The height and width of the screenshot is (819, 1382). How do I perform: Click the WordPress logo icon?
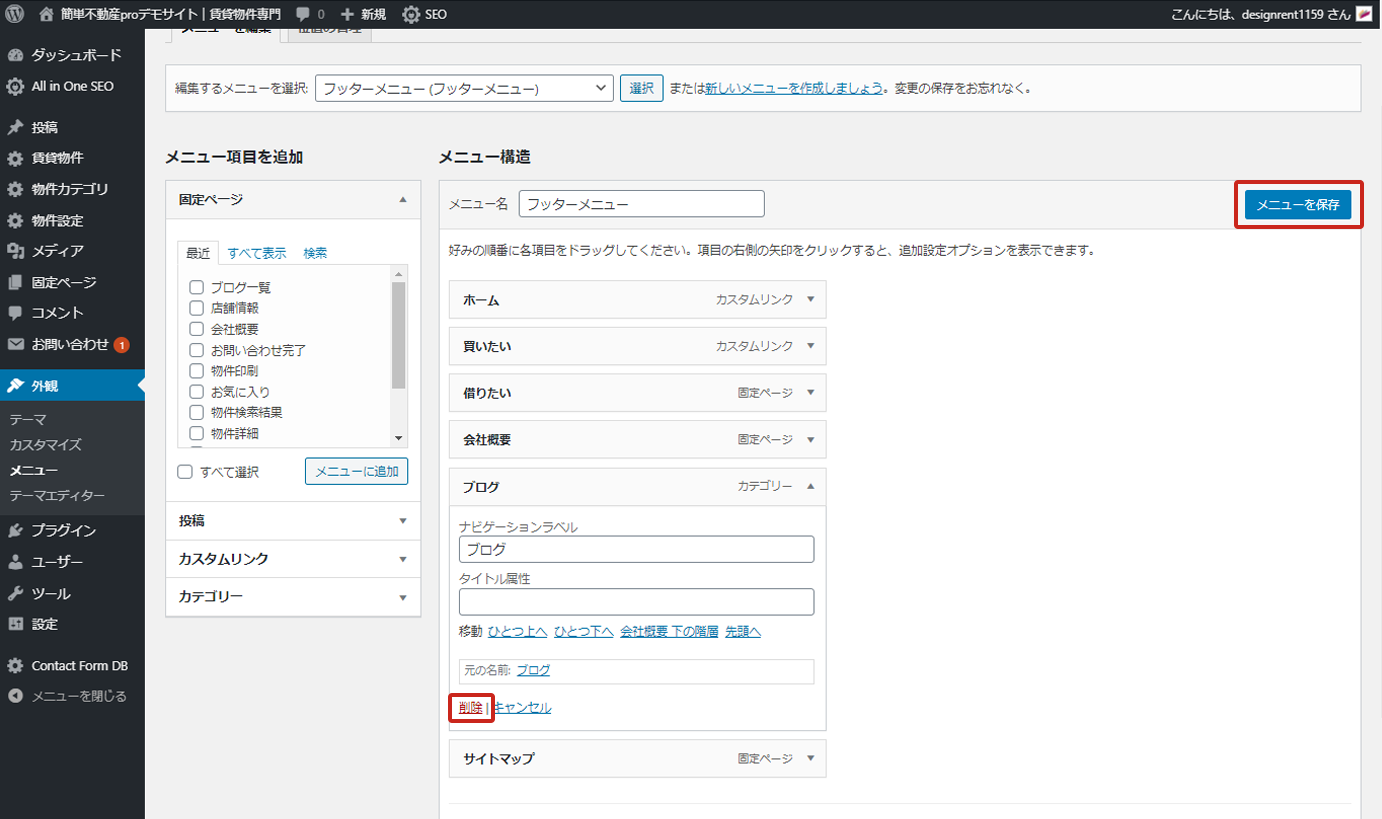click(14, 14)
